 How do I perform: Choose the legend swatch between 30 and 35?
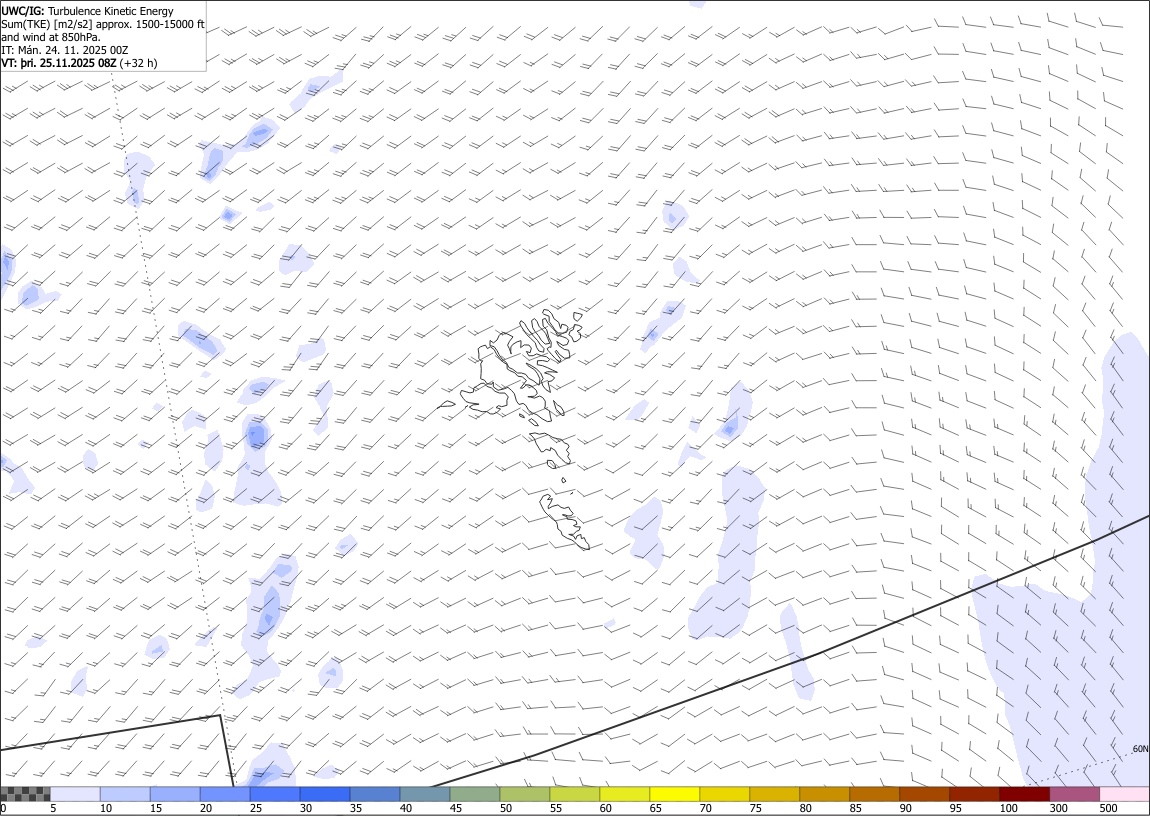pos(325,794)
